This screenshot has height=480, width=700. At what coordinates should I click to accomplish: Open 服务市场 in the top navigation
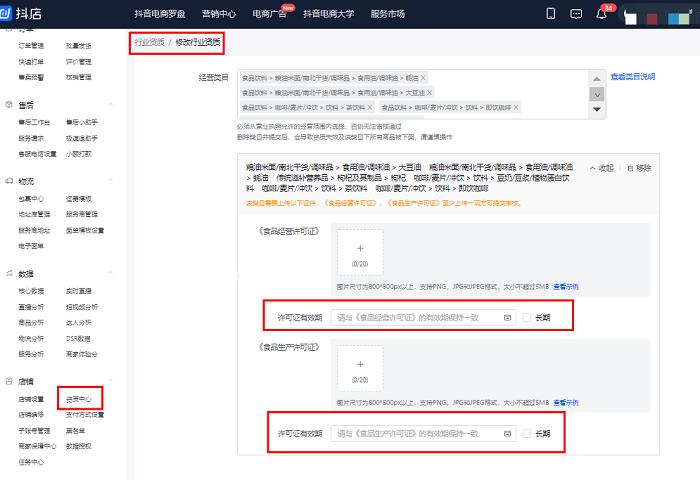(387, 13)
